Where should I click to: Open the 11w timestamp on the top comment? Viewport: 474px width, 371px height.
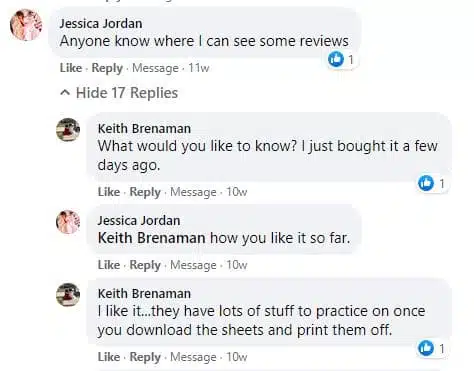pyautogui.click(x=199, y=68)
